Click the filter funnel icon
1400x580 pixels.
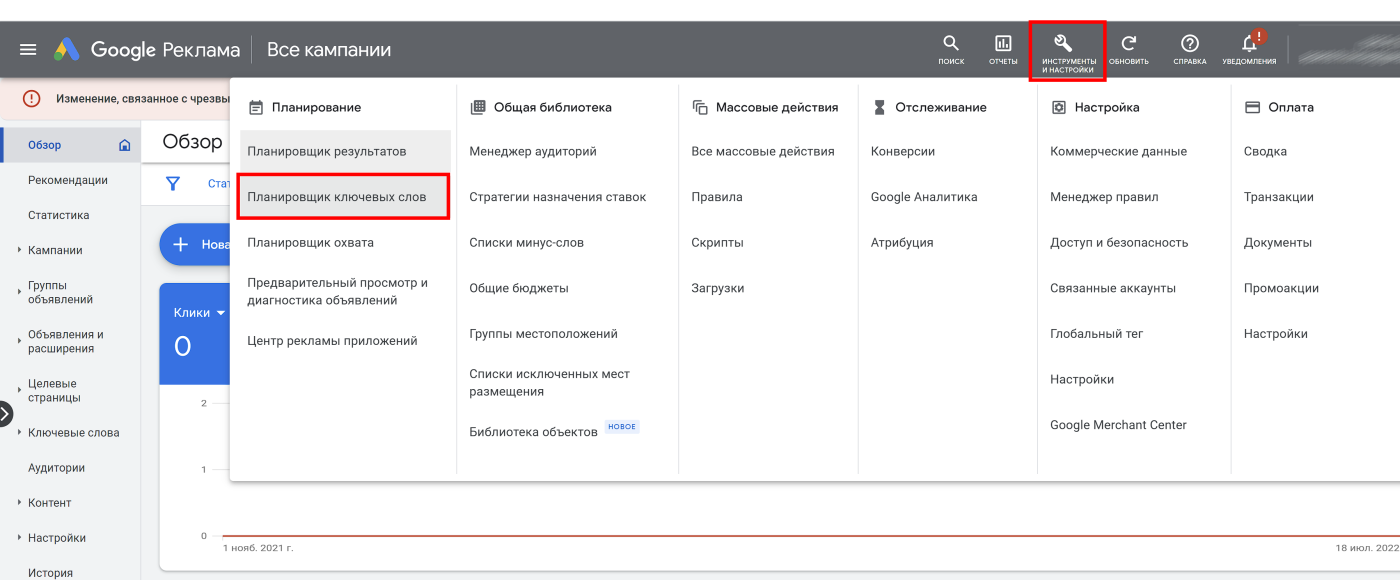point(173,184)
